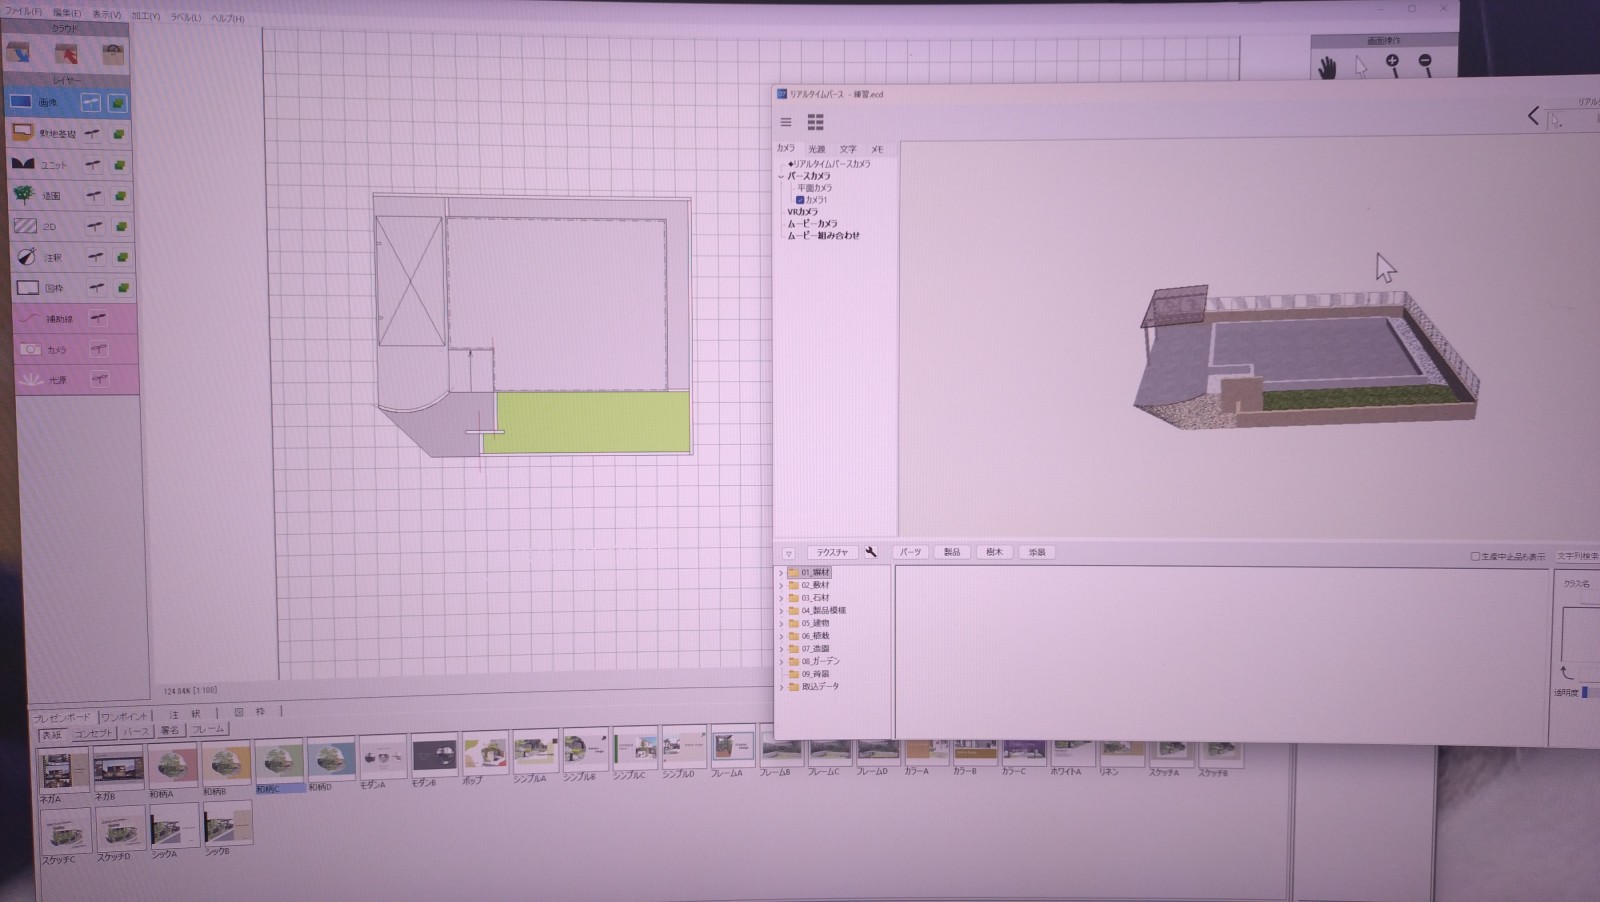The height and width of the screenshot is (902, 1600).
Task: Click the zoom in magnifier icon
Action: tap(1392, 64)
